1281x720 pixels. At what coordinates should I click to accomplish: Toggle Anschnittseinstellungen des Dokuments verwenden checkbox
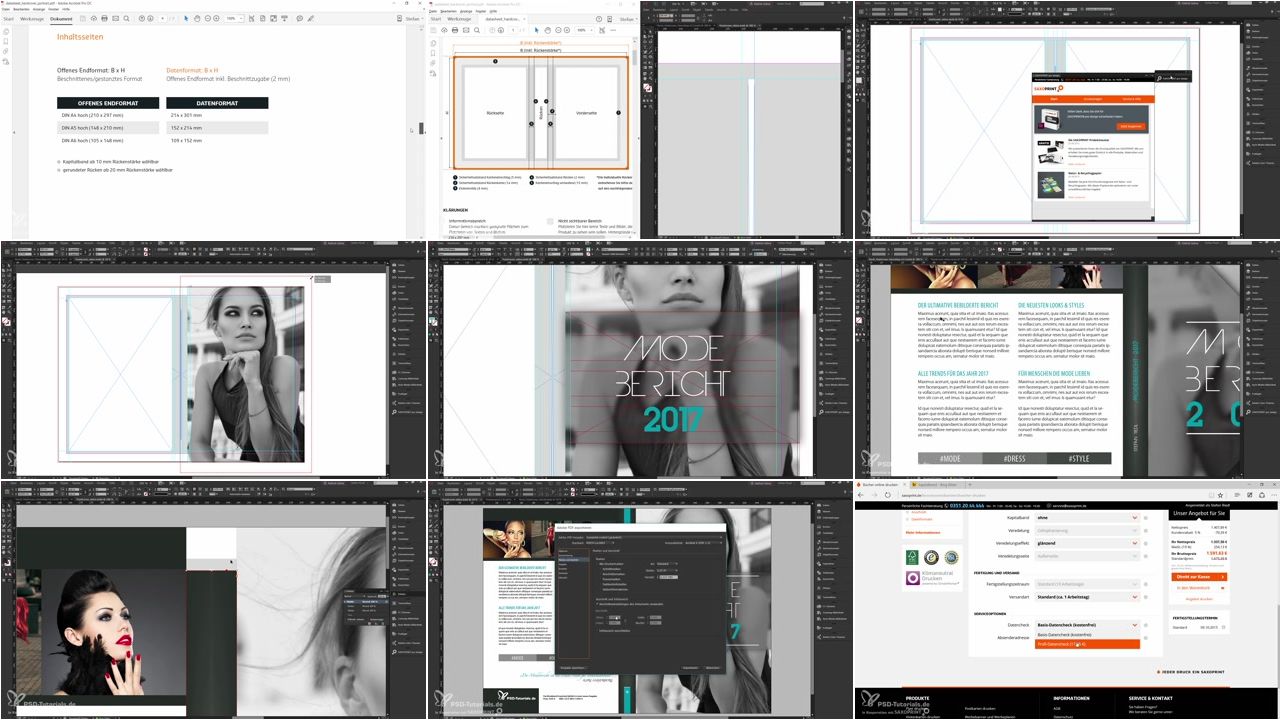597,604
